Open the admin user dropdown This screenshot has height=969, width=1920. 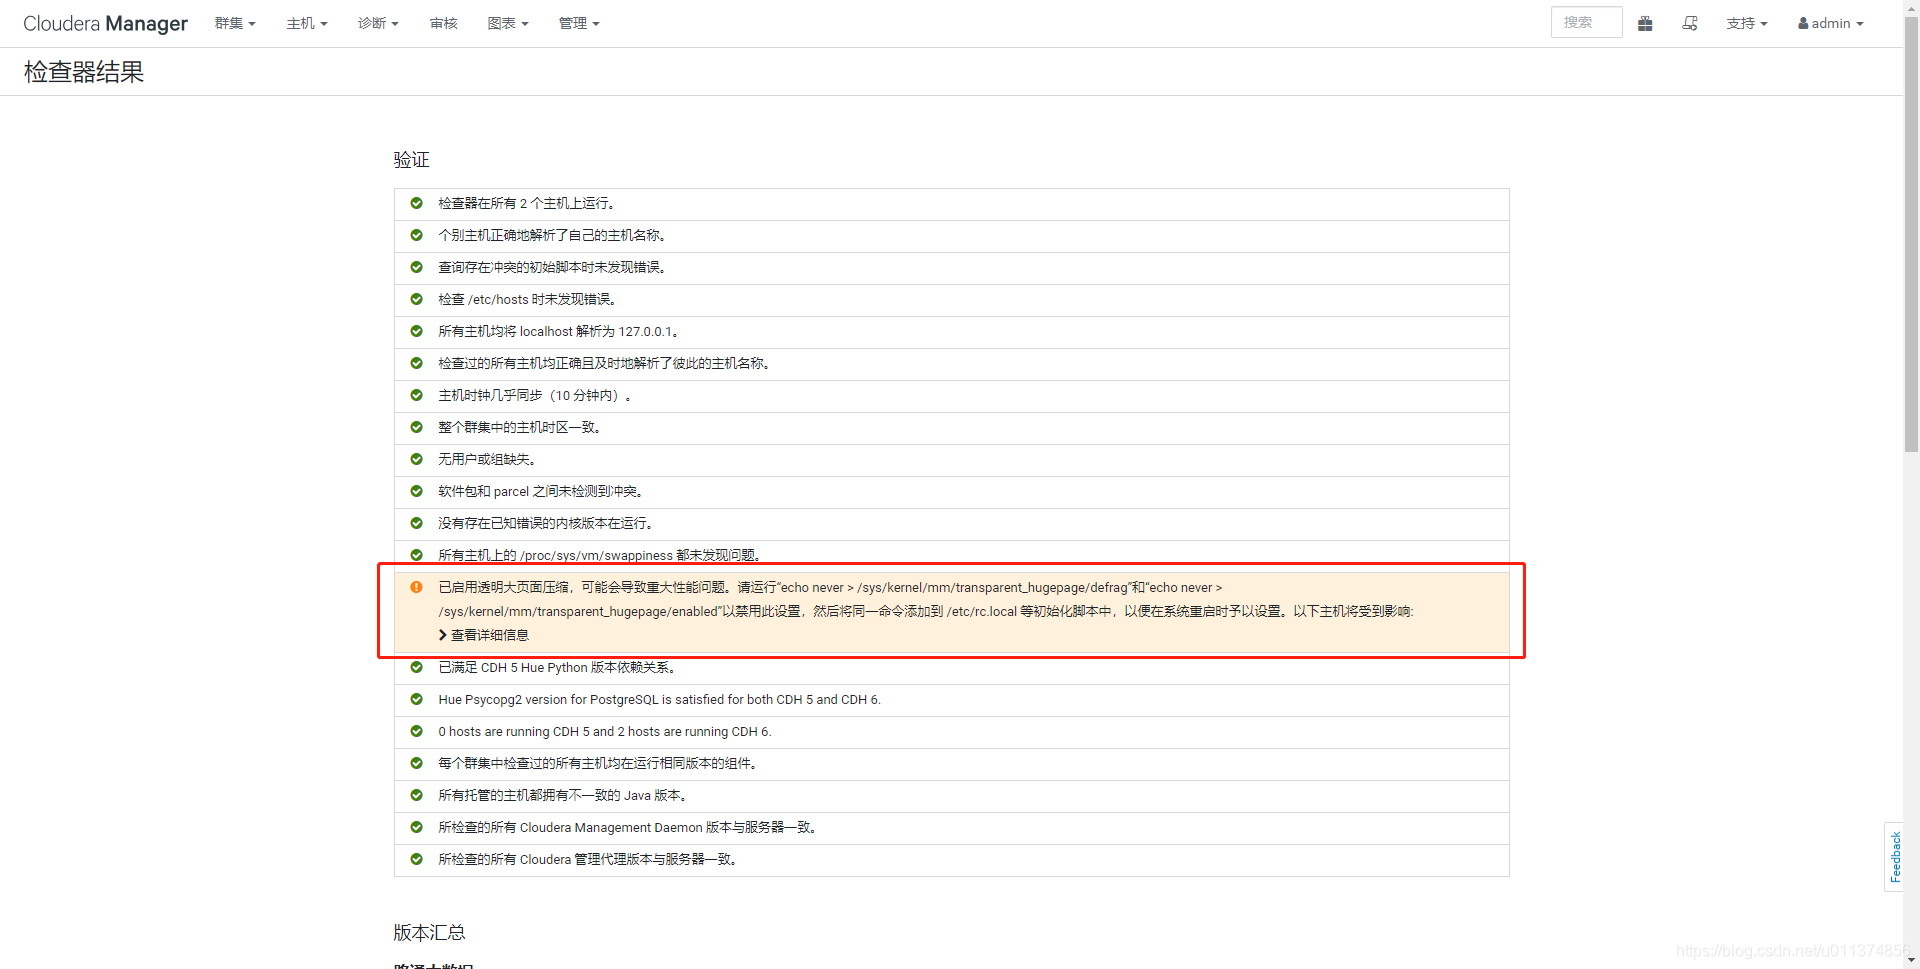(x=1831, y=23)
